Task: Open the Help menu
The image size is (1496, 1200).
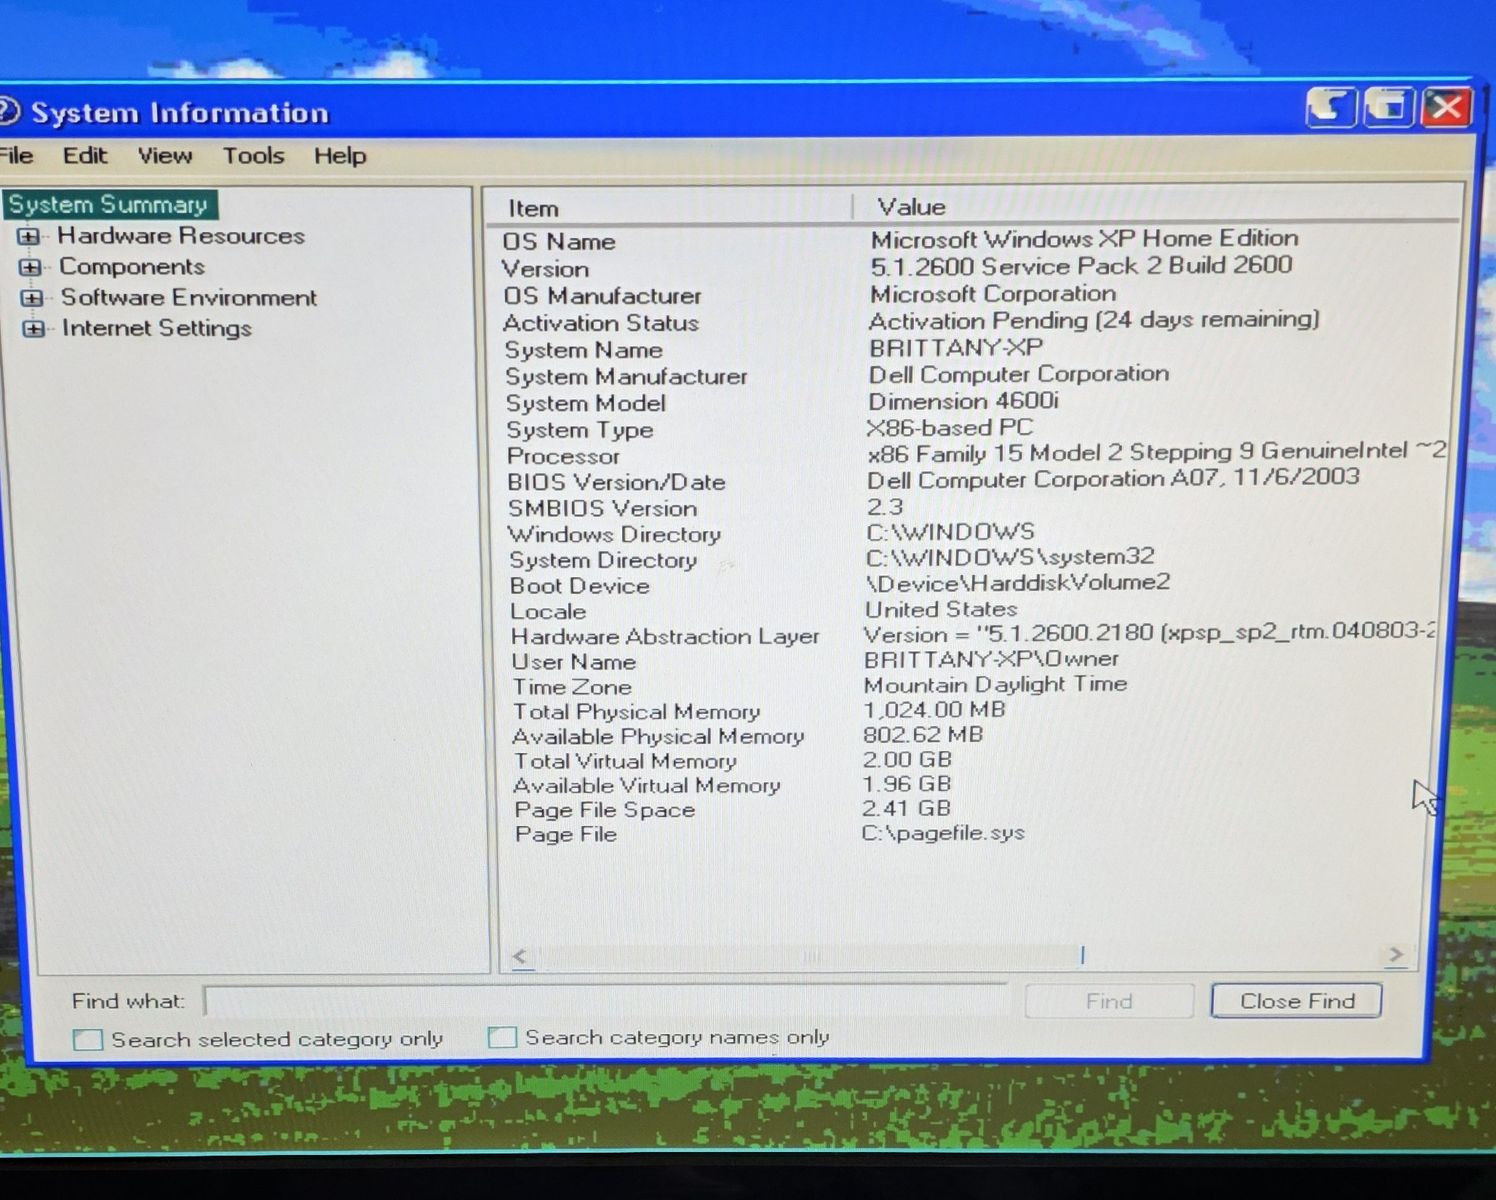Action: (x=340, y=156)
